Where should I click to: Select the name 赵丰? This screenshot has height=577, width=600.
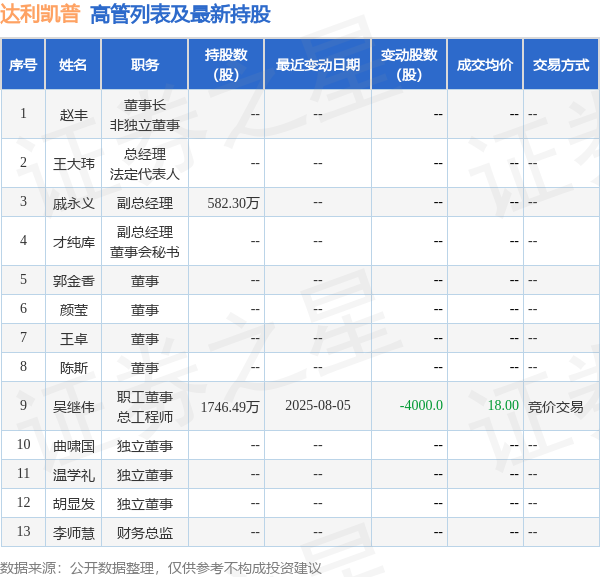[73, 115]
